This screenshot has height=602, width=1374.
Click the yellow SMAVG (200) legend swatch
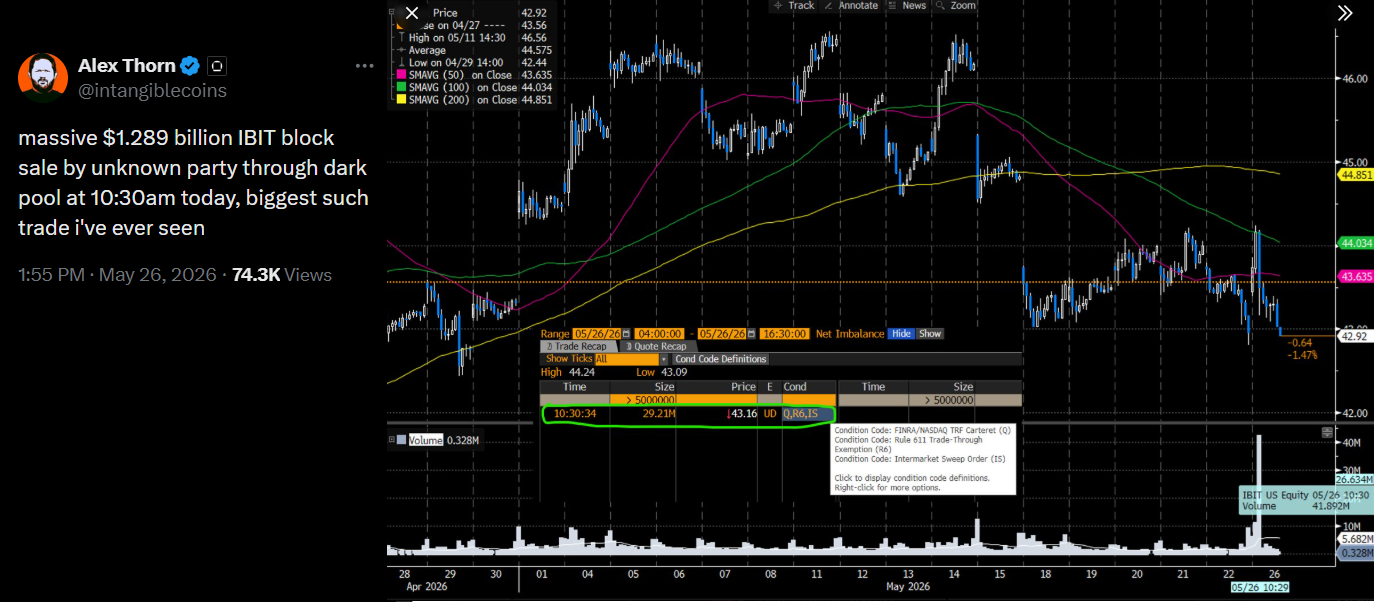(x=400, y=100)
